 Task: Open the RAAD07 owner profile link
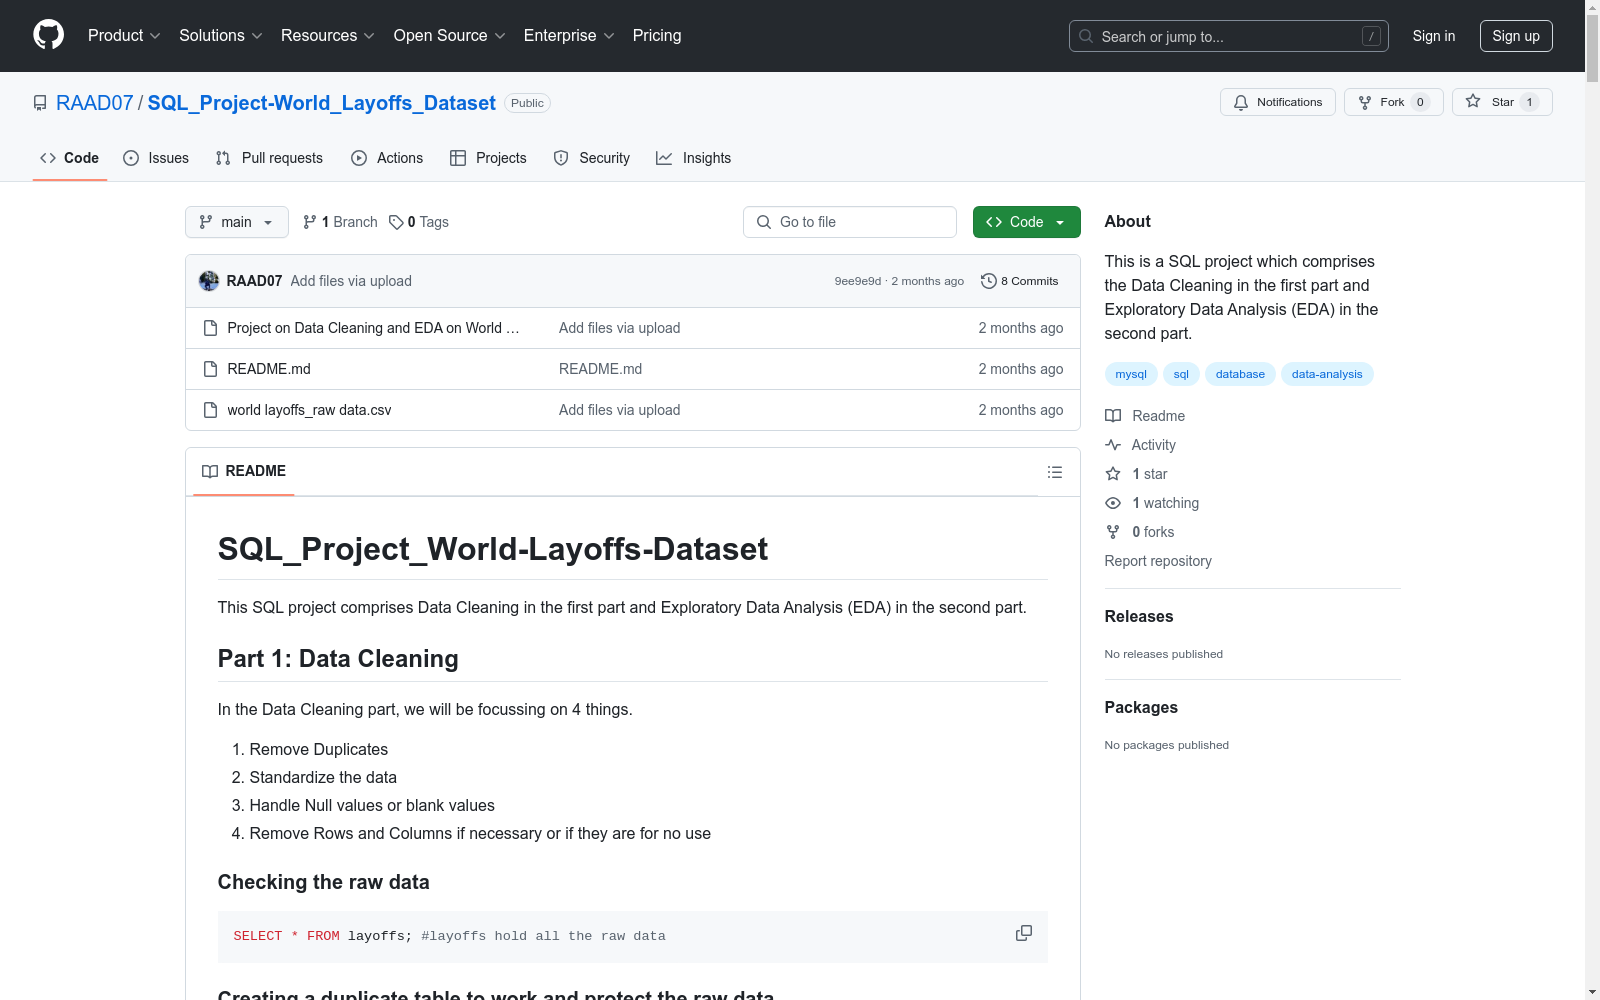(95, 103)
